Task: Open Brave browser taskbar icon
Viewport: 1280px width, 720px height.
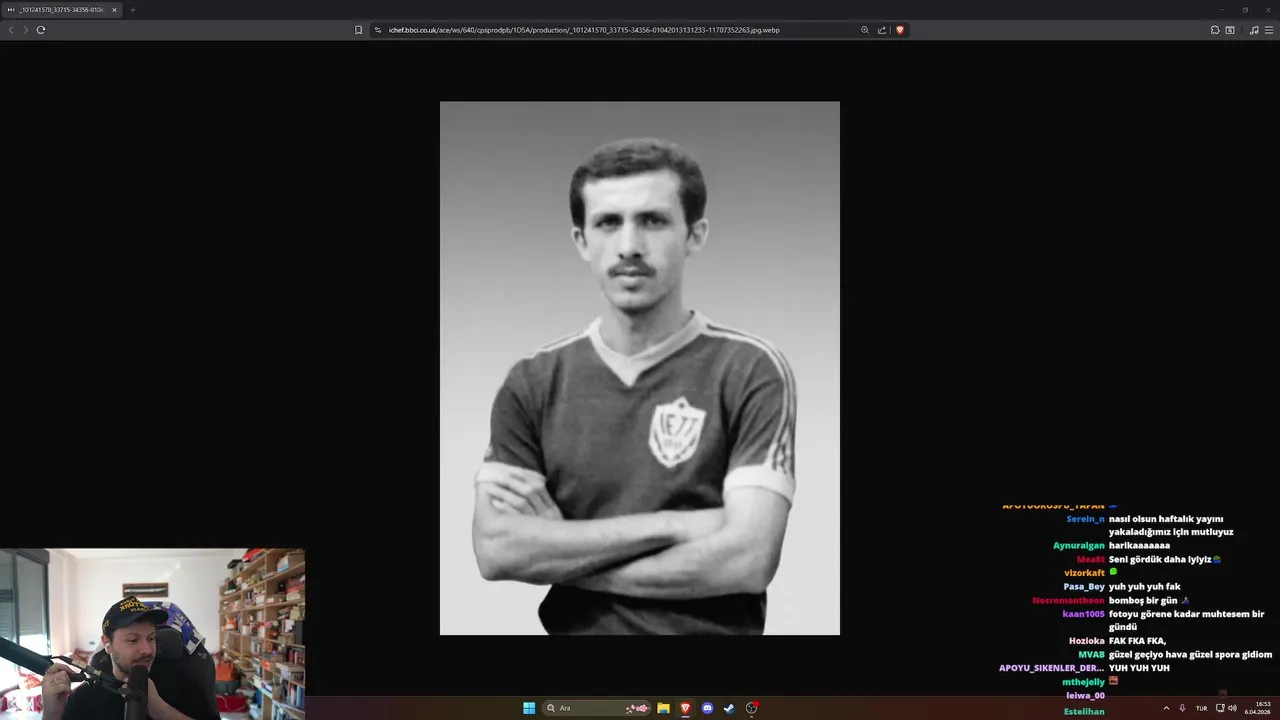Action: (685, 708)
